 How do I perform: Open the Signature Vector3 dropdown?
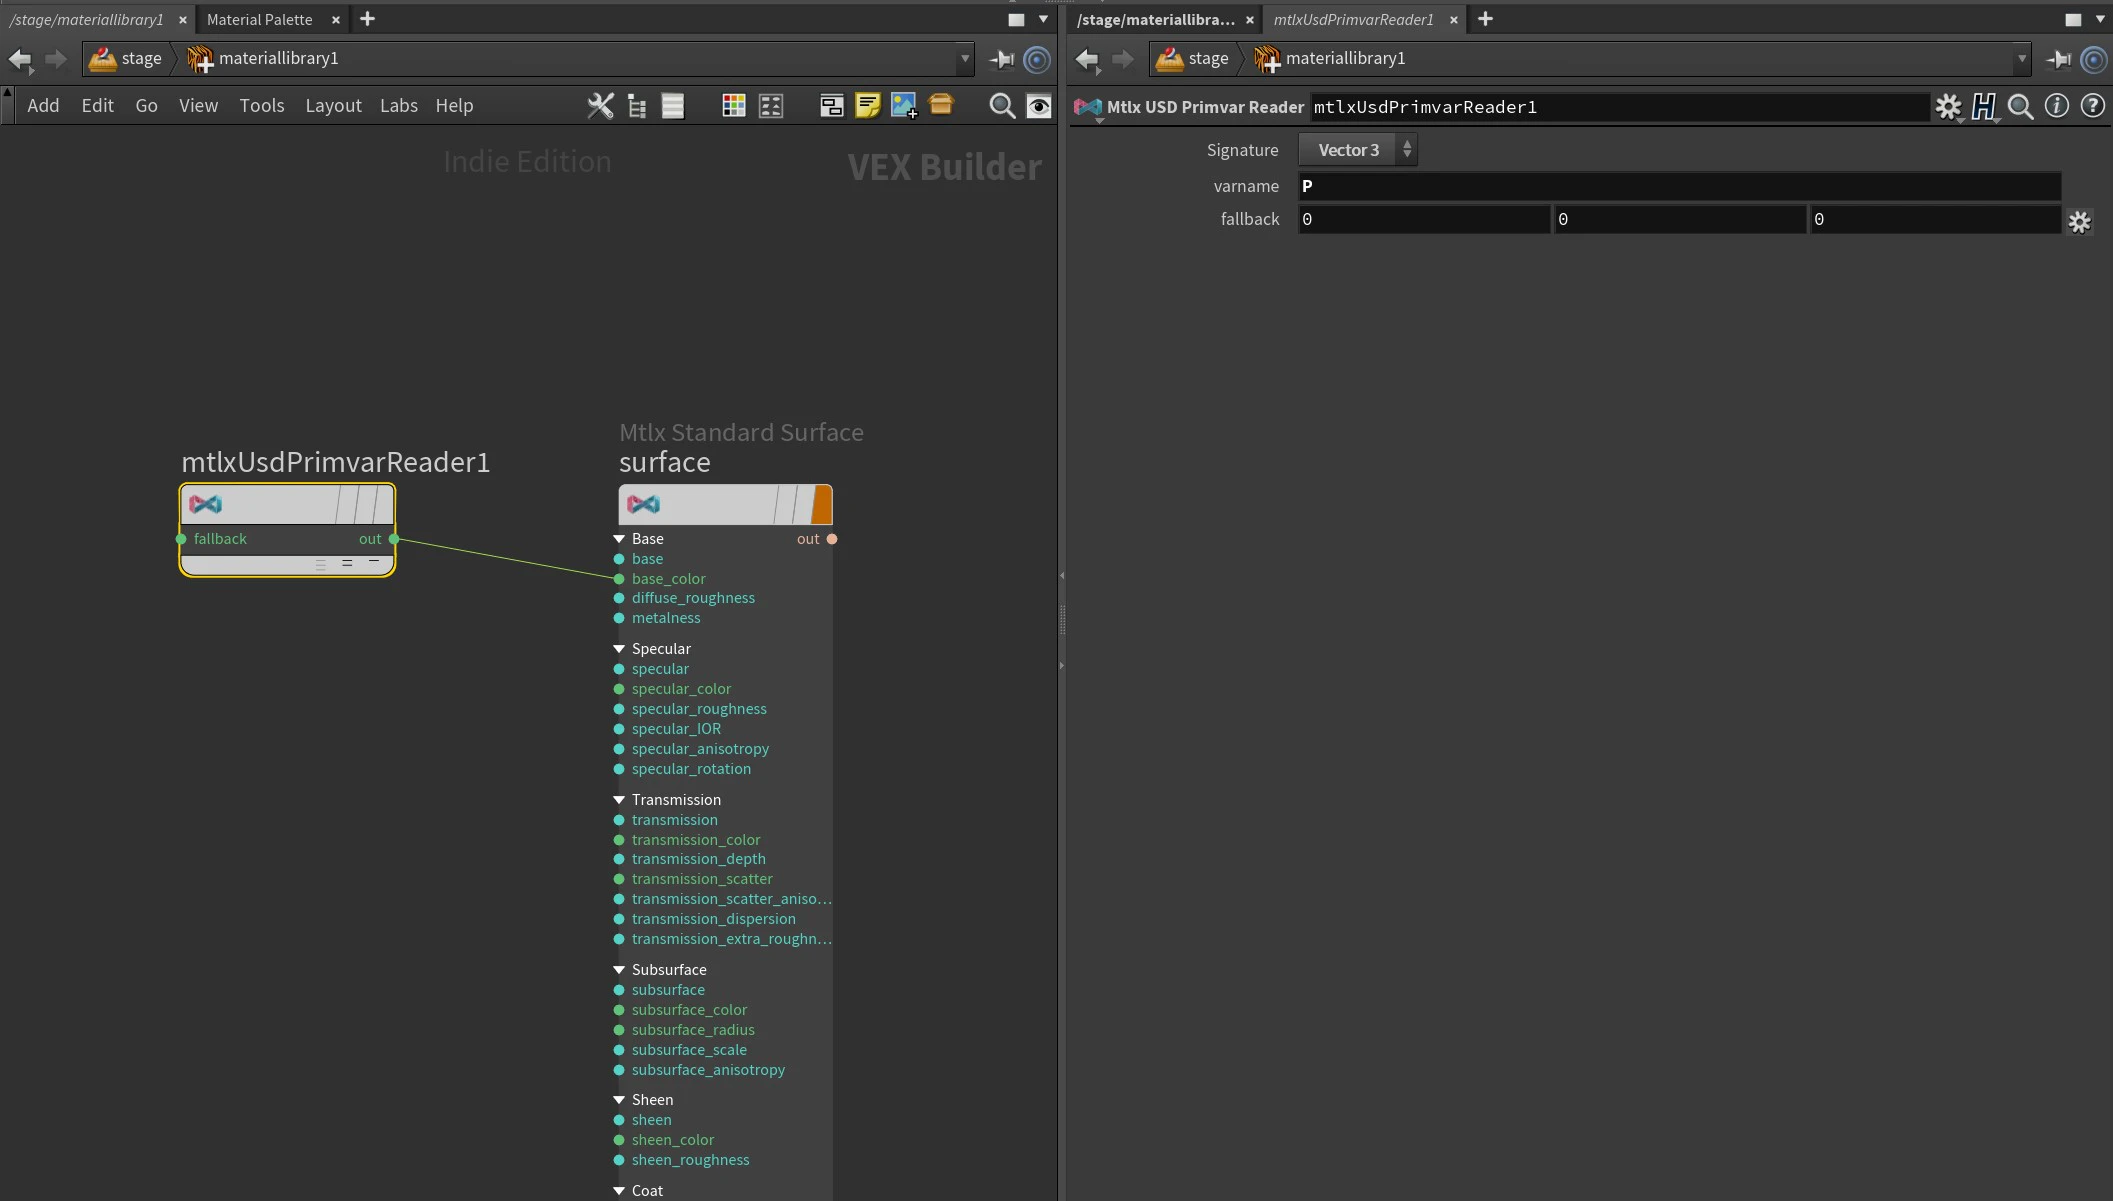1358,150
